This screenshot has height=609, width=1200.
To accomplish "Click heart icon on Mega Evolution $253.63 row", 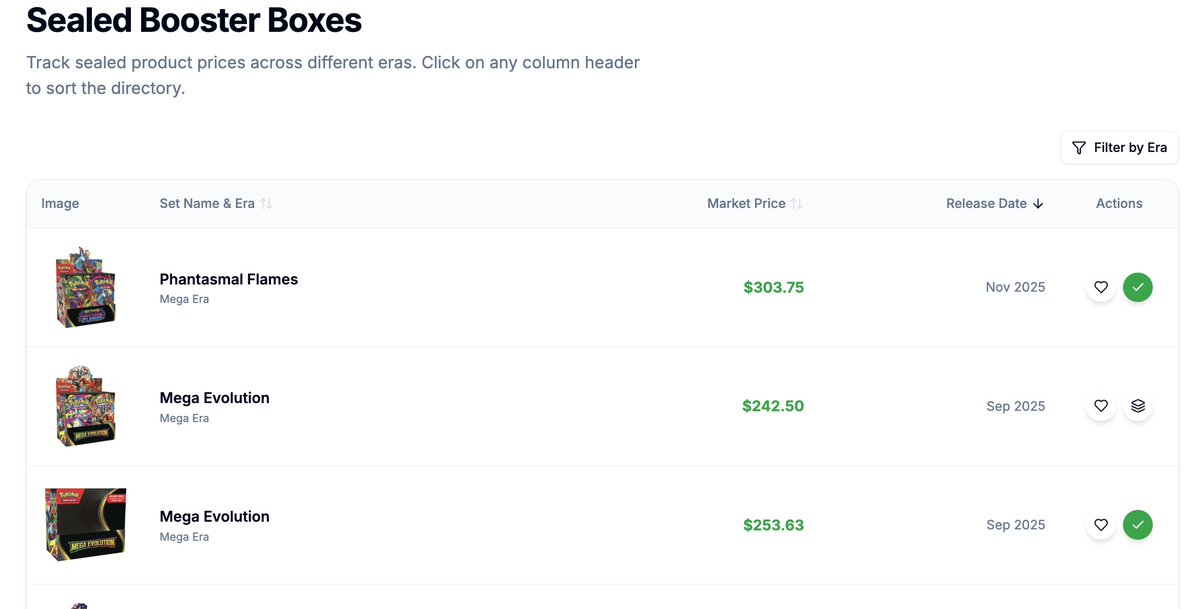I will pyautogui.click(x=1101, y=525).
